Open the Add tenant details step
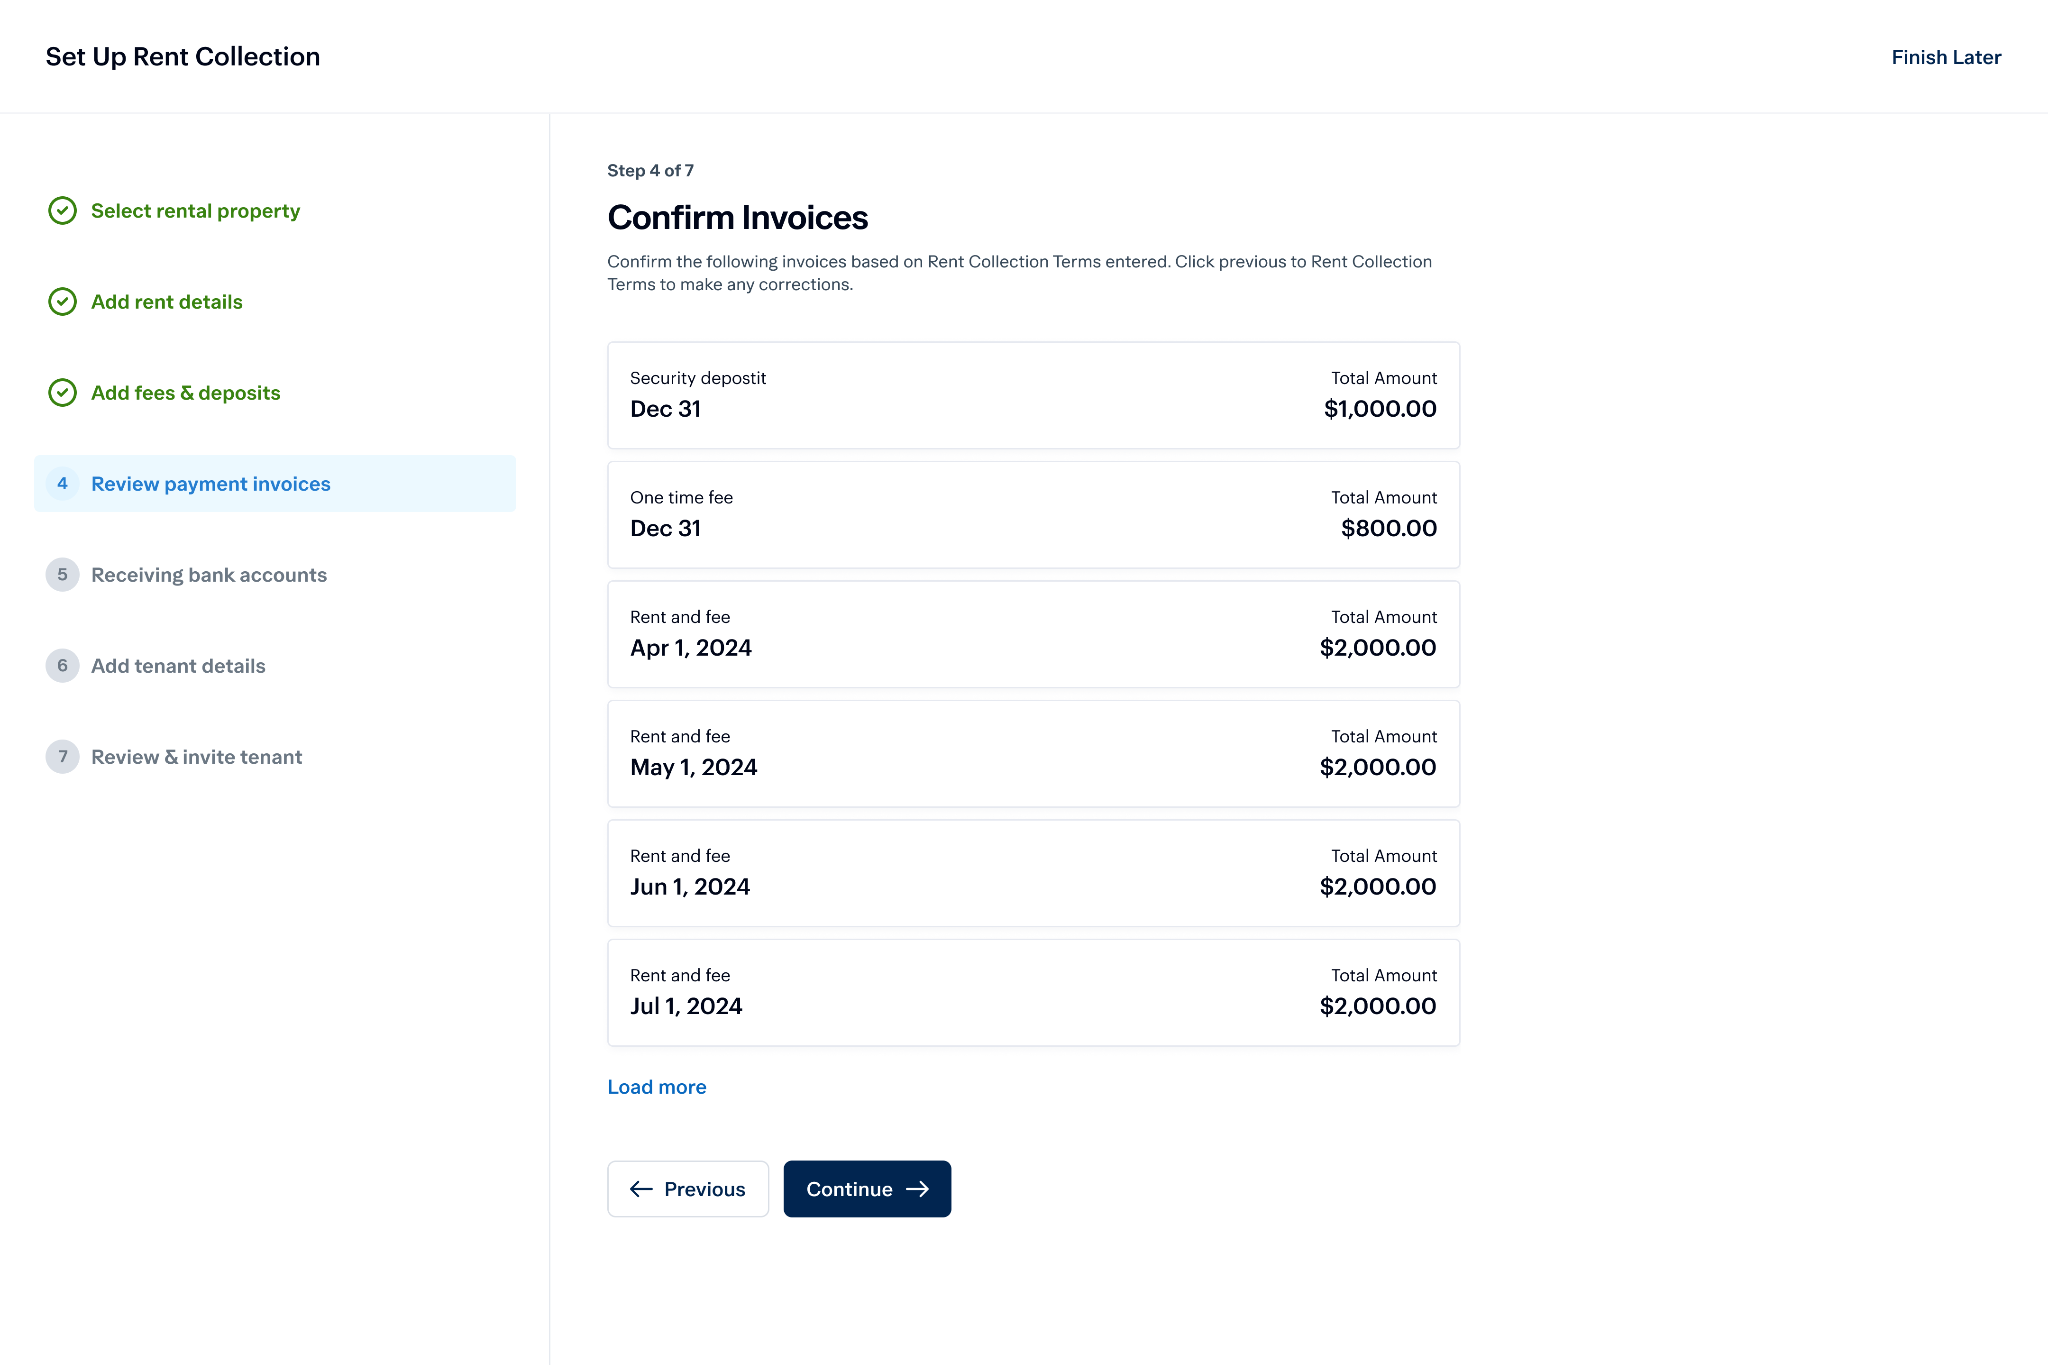This screenshot has height=1365, width=2048. point(178,666)
